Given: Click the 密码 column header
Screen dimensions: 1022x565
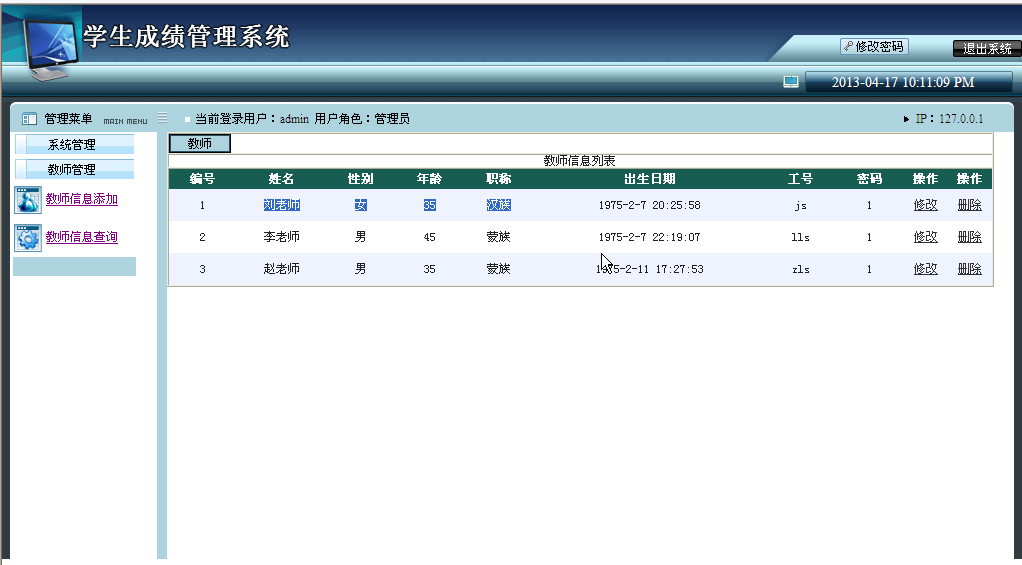Looking at the screenshot, I should coord(869,179).
